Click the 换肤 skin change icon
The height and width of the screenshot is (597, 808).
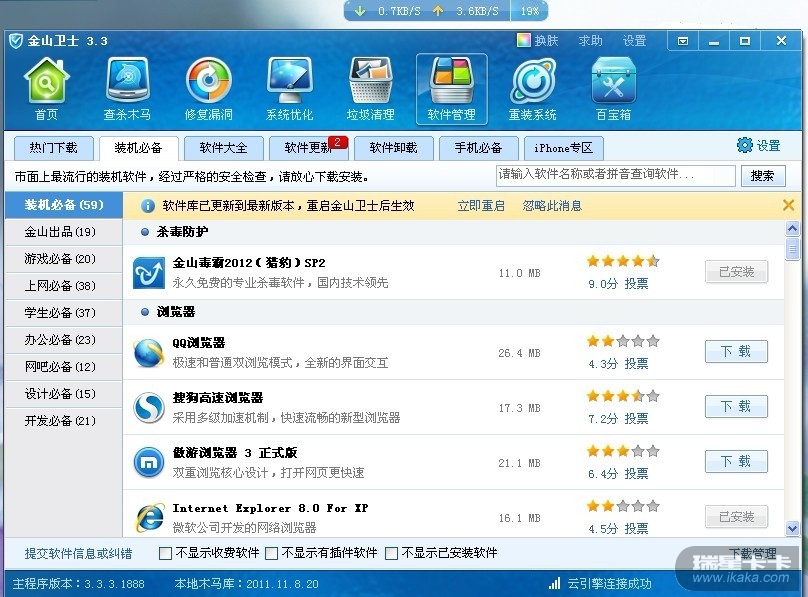[524, 40]
